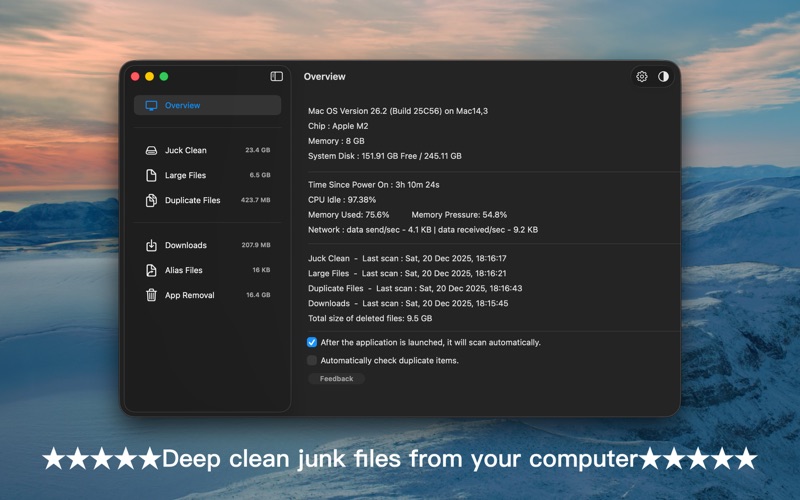Viewport: 800px width, 500px height.
Task: Click Duplicate Files last scan 18:16:43 line
Action: pos(415,288)
